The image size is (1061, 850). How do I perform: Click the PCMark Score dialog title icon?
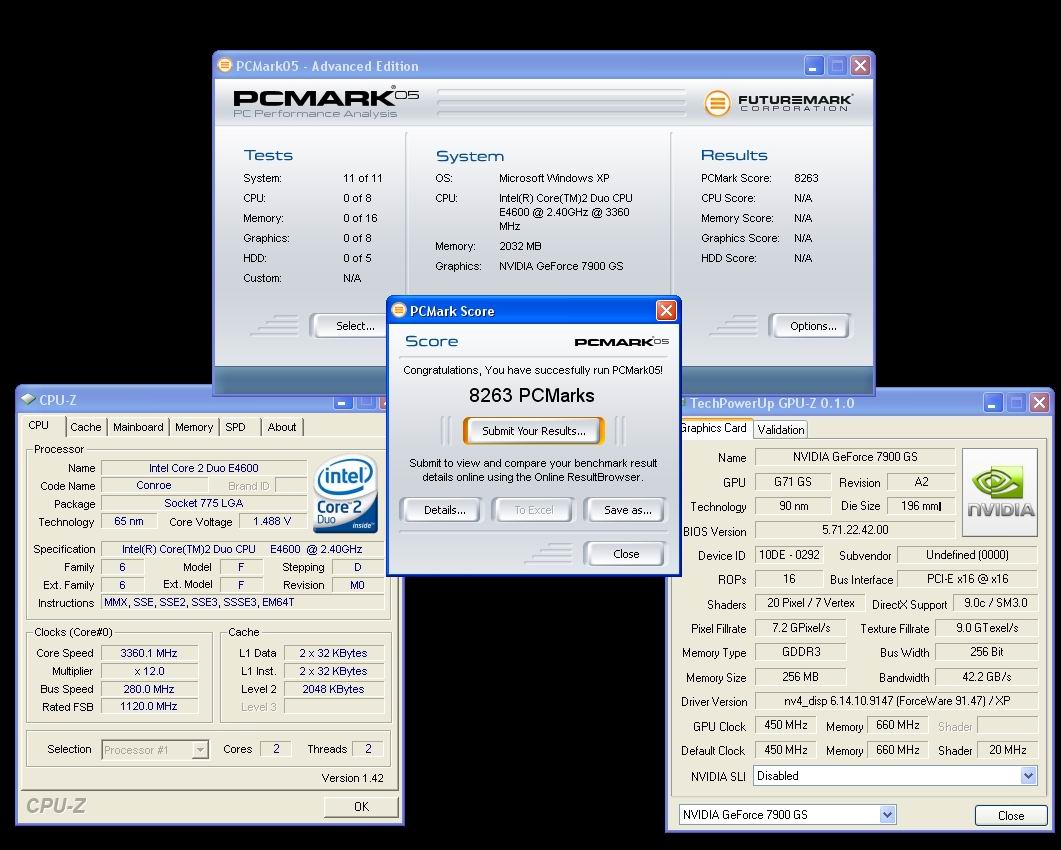pos(399,310)
